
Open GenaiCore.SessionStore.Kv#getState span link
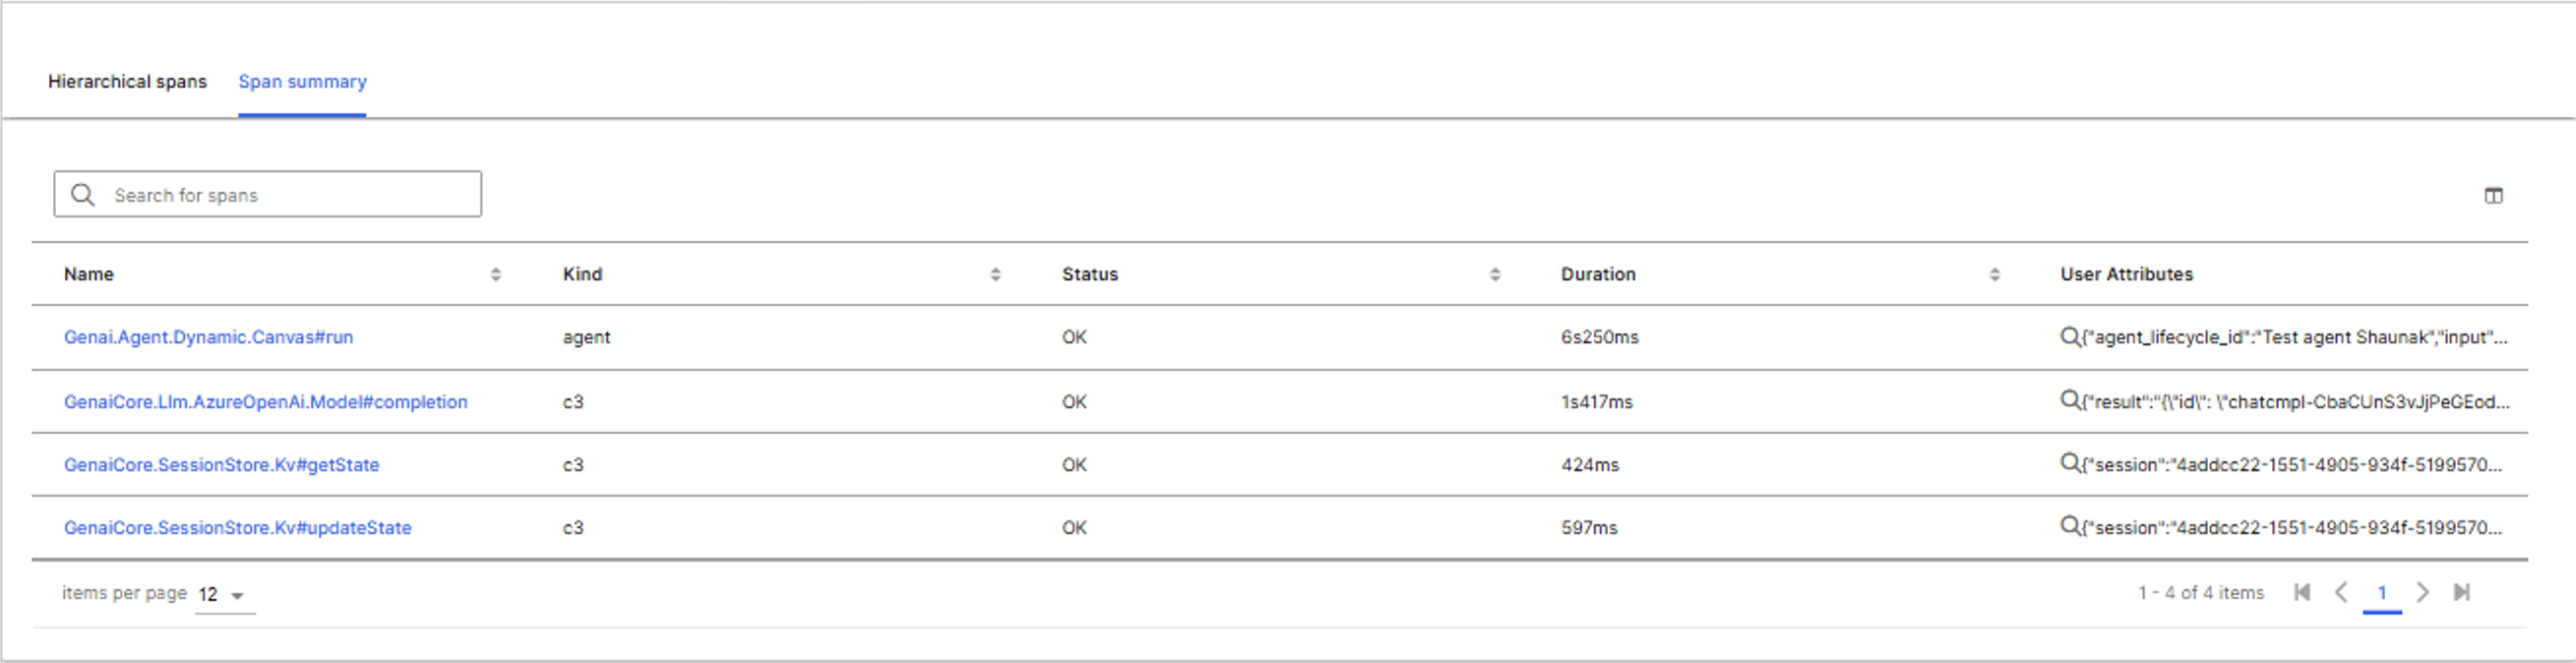pos(221,465)
